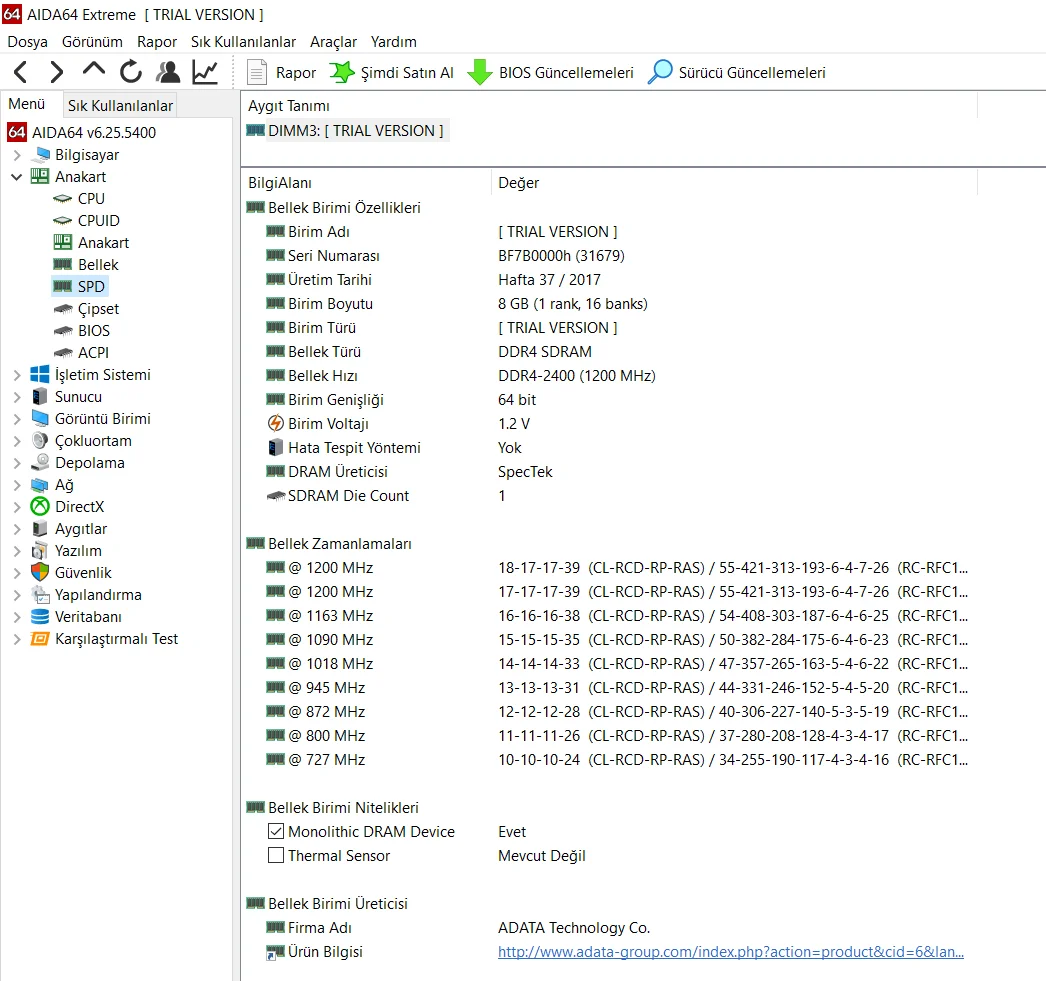Expand the Ağ tree node
Viewport: 1046px width, 981px height.
tap(17, 485)
